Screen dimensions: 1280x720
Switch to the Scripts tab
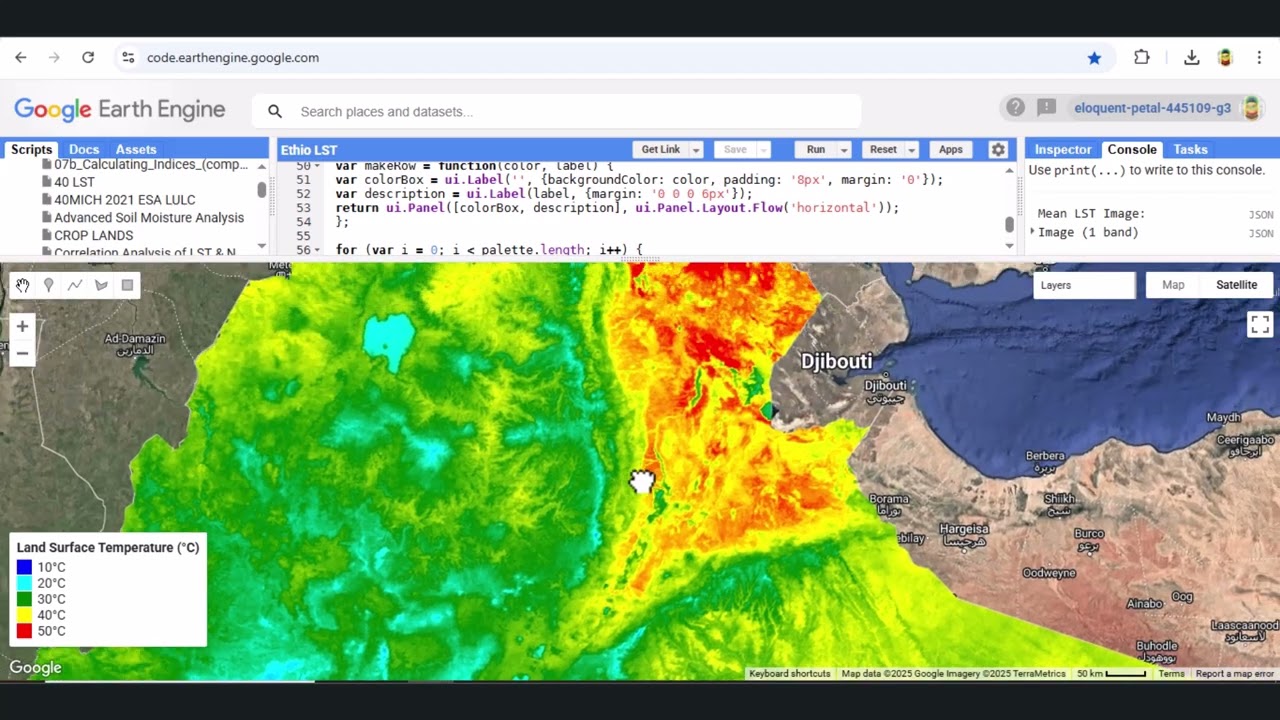[x=31, y=149]
